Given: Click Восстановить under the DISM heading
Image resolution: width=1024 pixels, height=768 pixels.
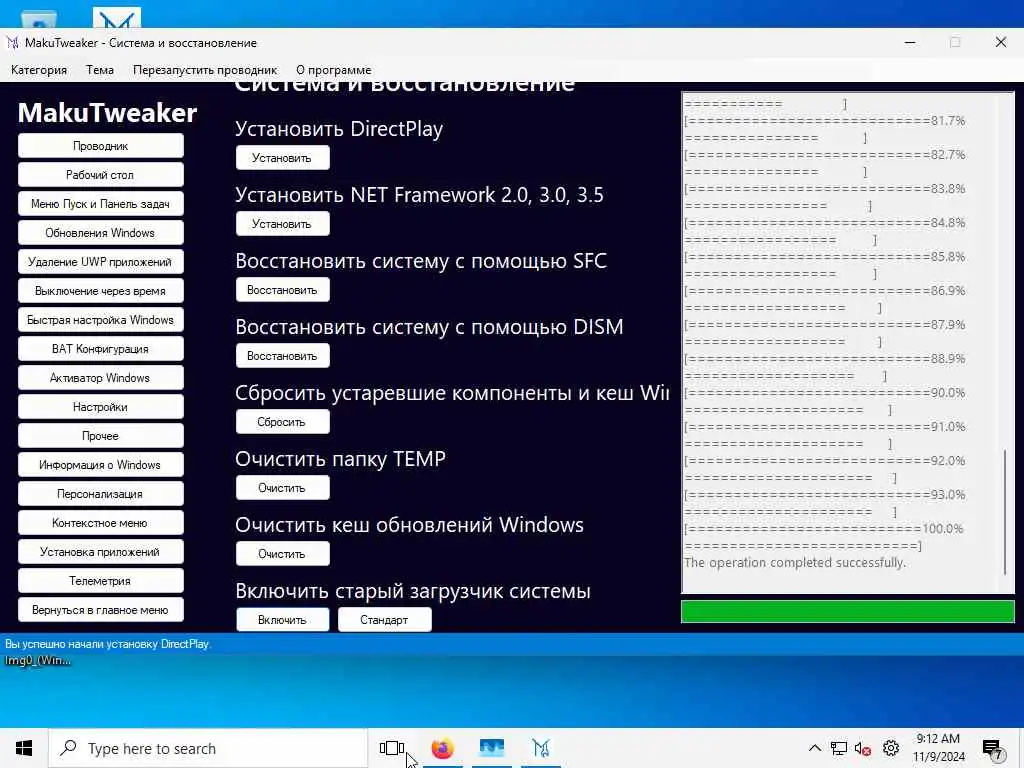Looking at the screenshot, I should [x=282, y=356].
